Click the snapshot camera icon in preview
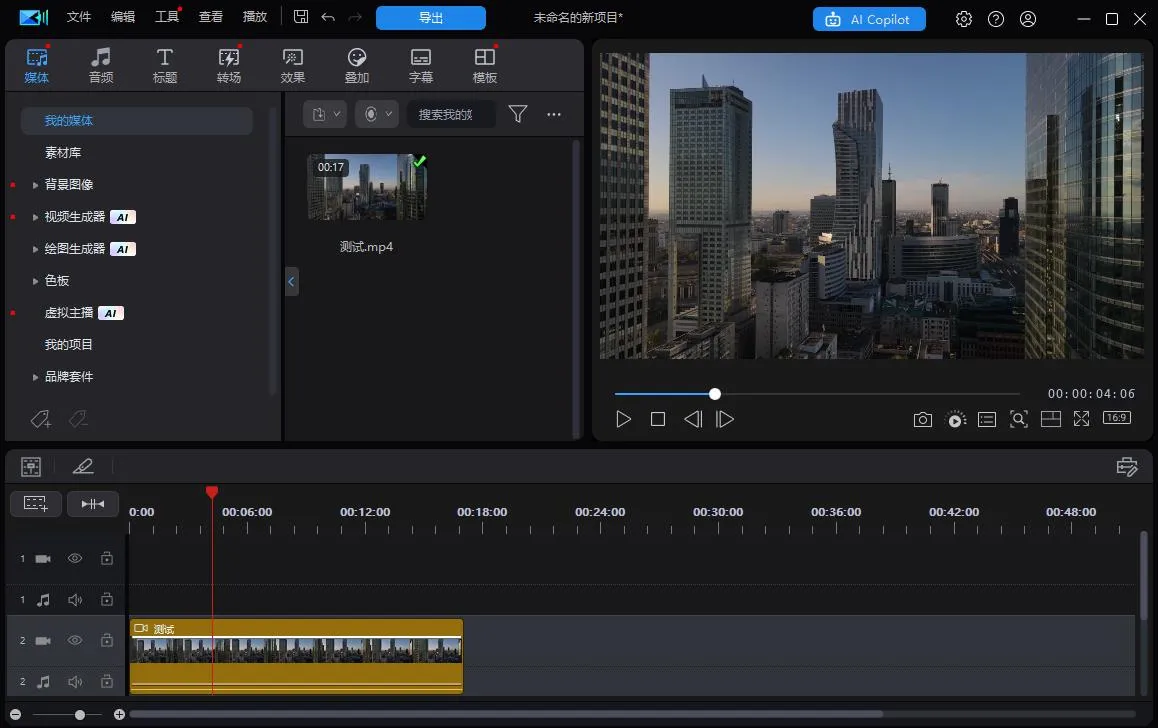The width and height of the screenshot is (1158, 728). (x=922, y=420)
